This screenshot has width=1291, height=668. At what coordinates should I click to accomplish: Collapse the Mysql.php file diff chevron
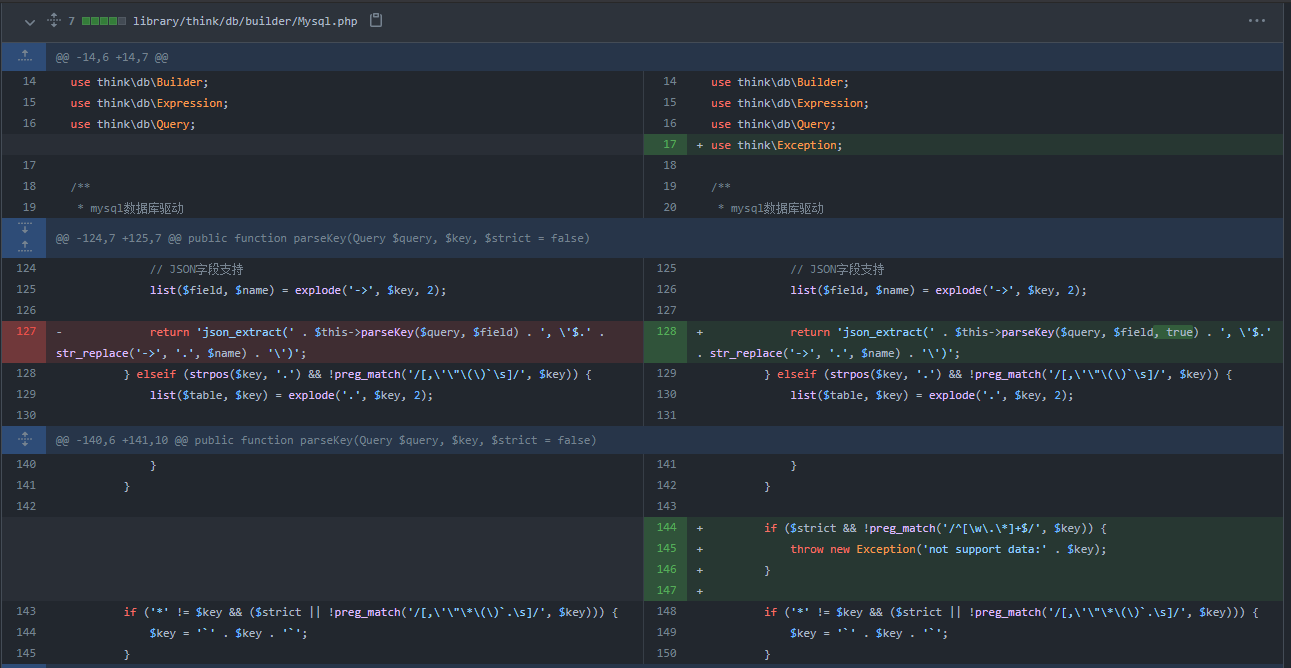click(30, 21)
